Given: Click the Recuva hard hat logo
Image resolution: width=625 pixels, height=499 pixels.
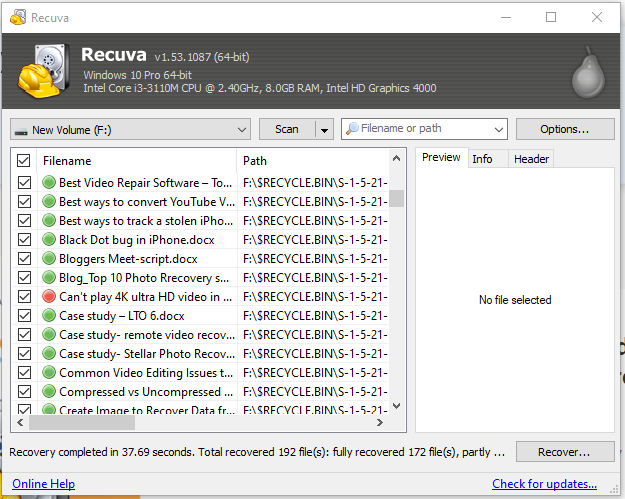Looking at the screenshot, I should tap(43, 71).
